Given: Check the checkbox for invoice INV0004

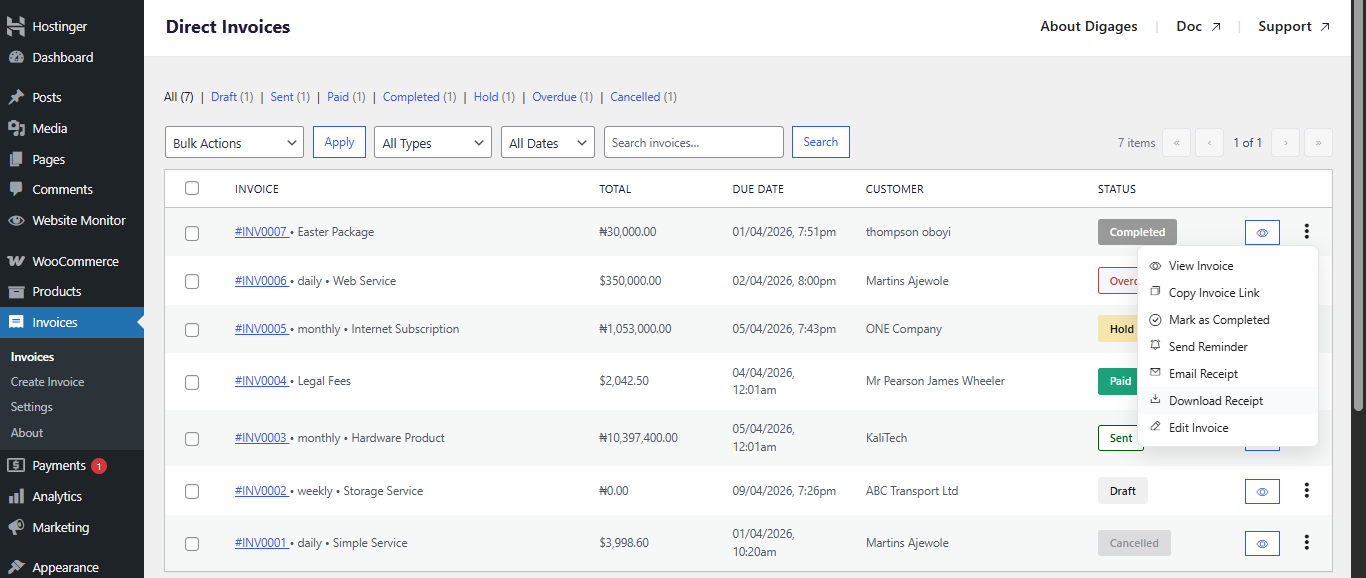Looking at the screenshot, I should point(192,380).
